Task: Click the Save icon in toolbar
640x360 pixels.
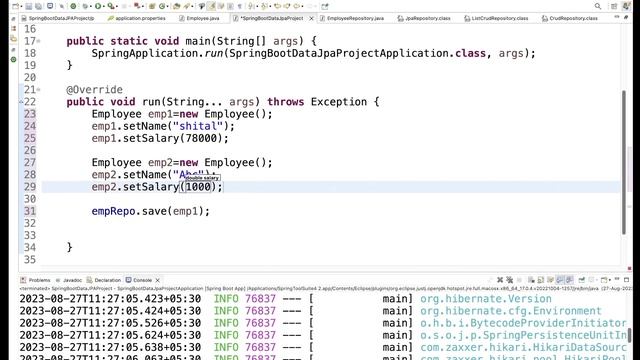Action: (29, 7)
